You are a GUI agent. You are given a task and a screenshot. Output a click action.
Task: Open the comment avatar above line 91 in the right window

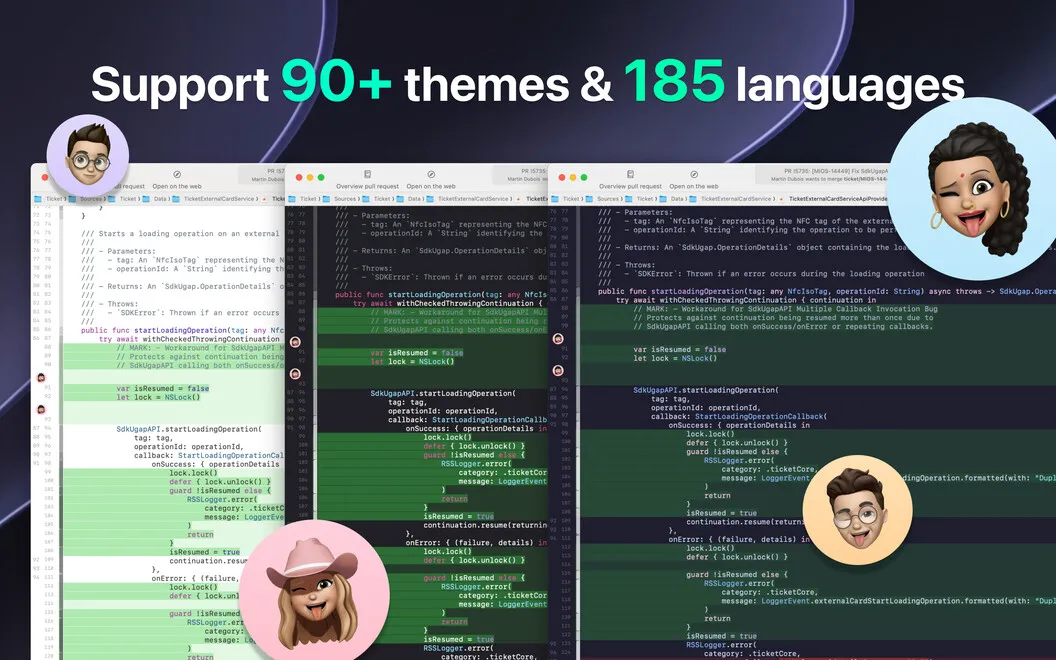point(558,339)
